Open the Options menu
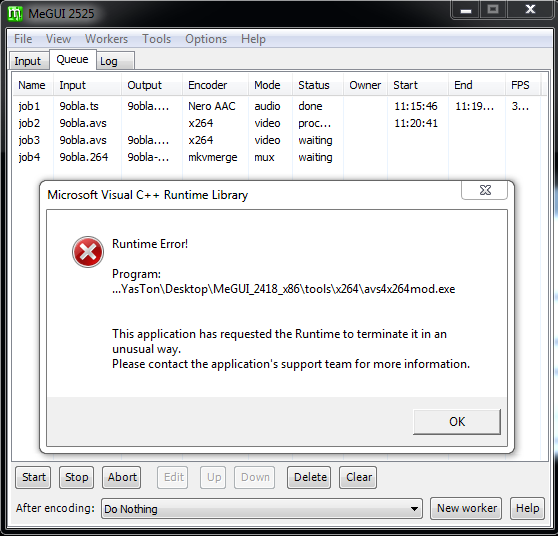The image size is (558, 536). click(206, 39)
